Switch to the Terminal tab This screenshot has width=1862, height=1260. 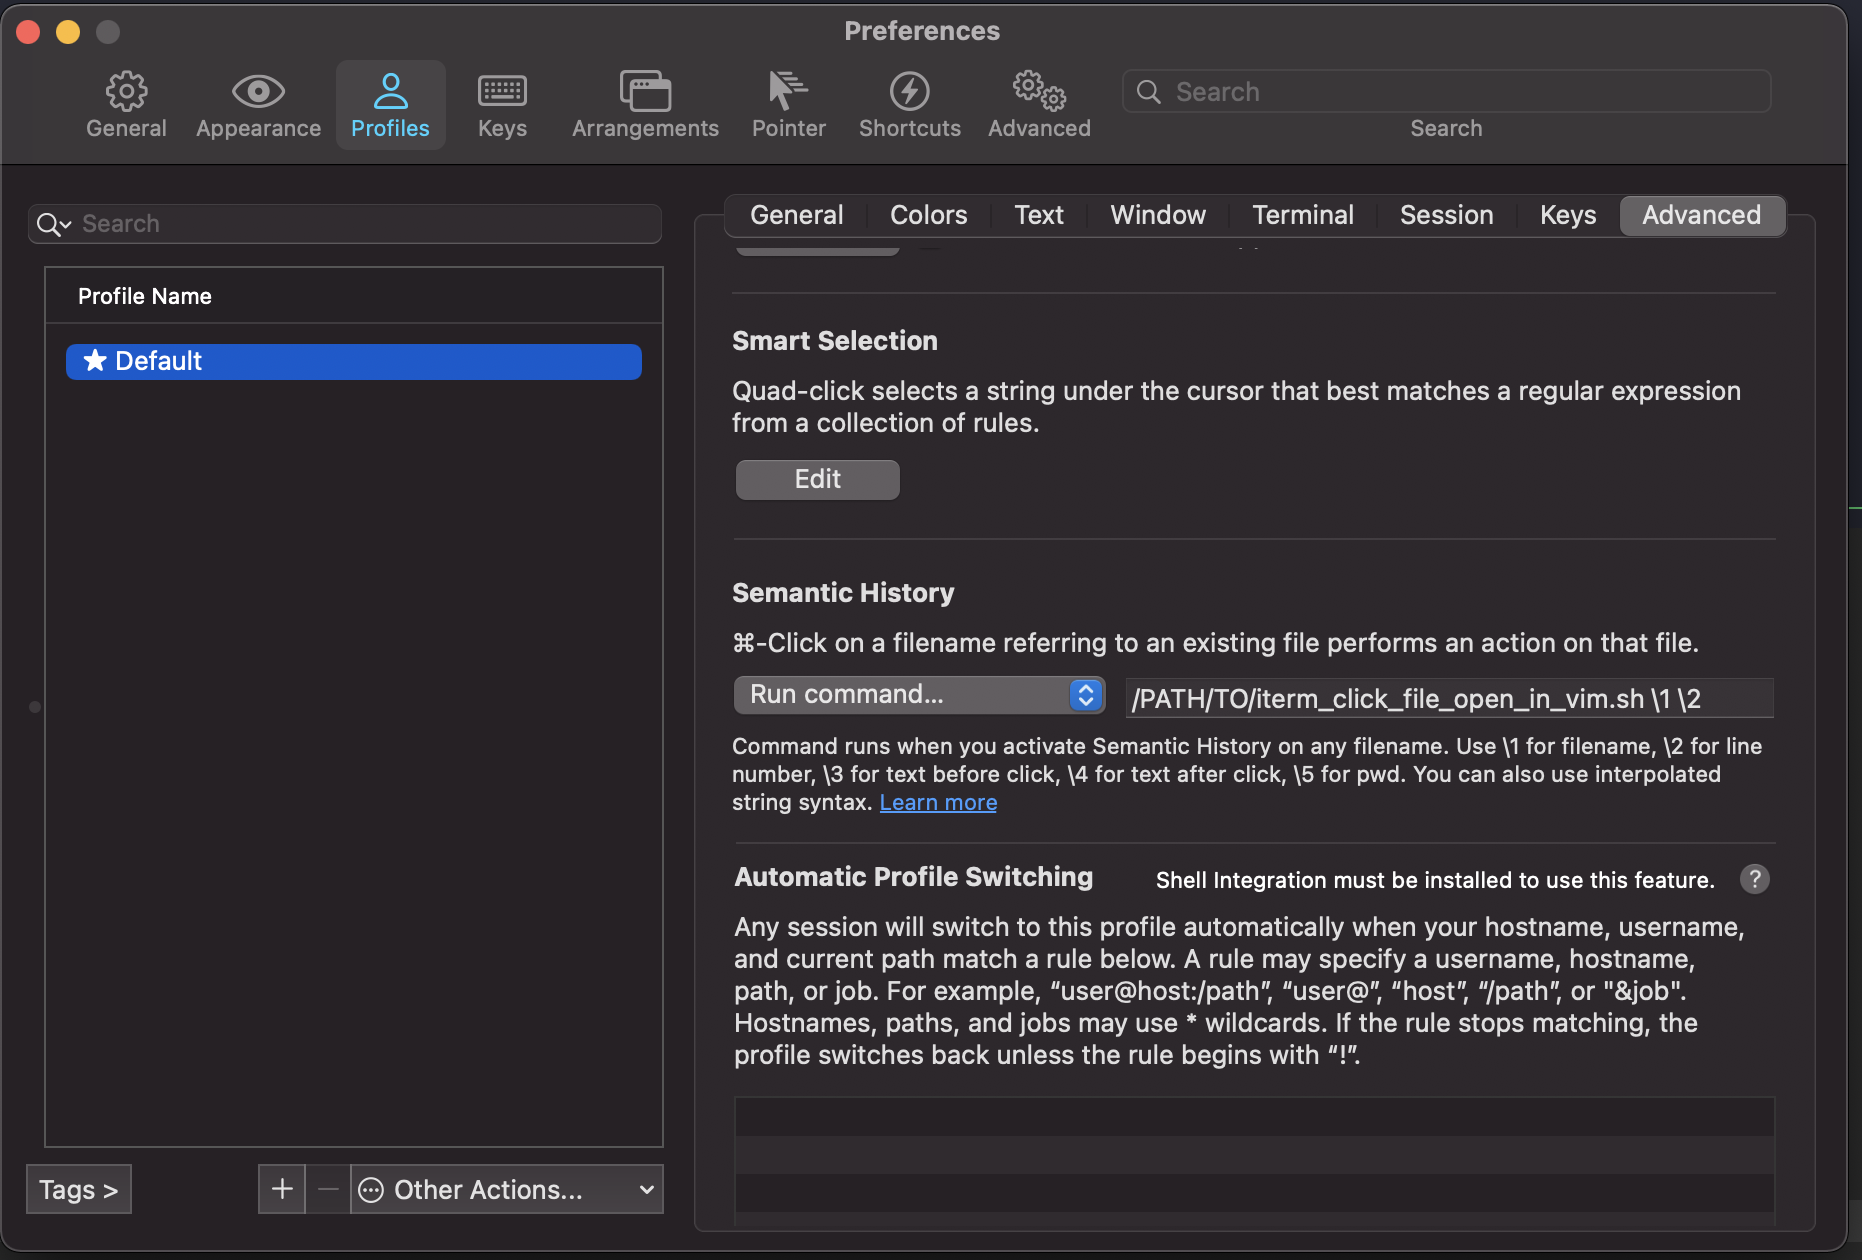tap(1303, 215)
